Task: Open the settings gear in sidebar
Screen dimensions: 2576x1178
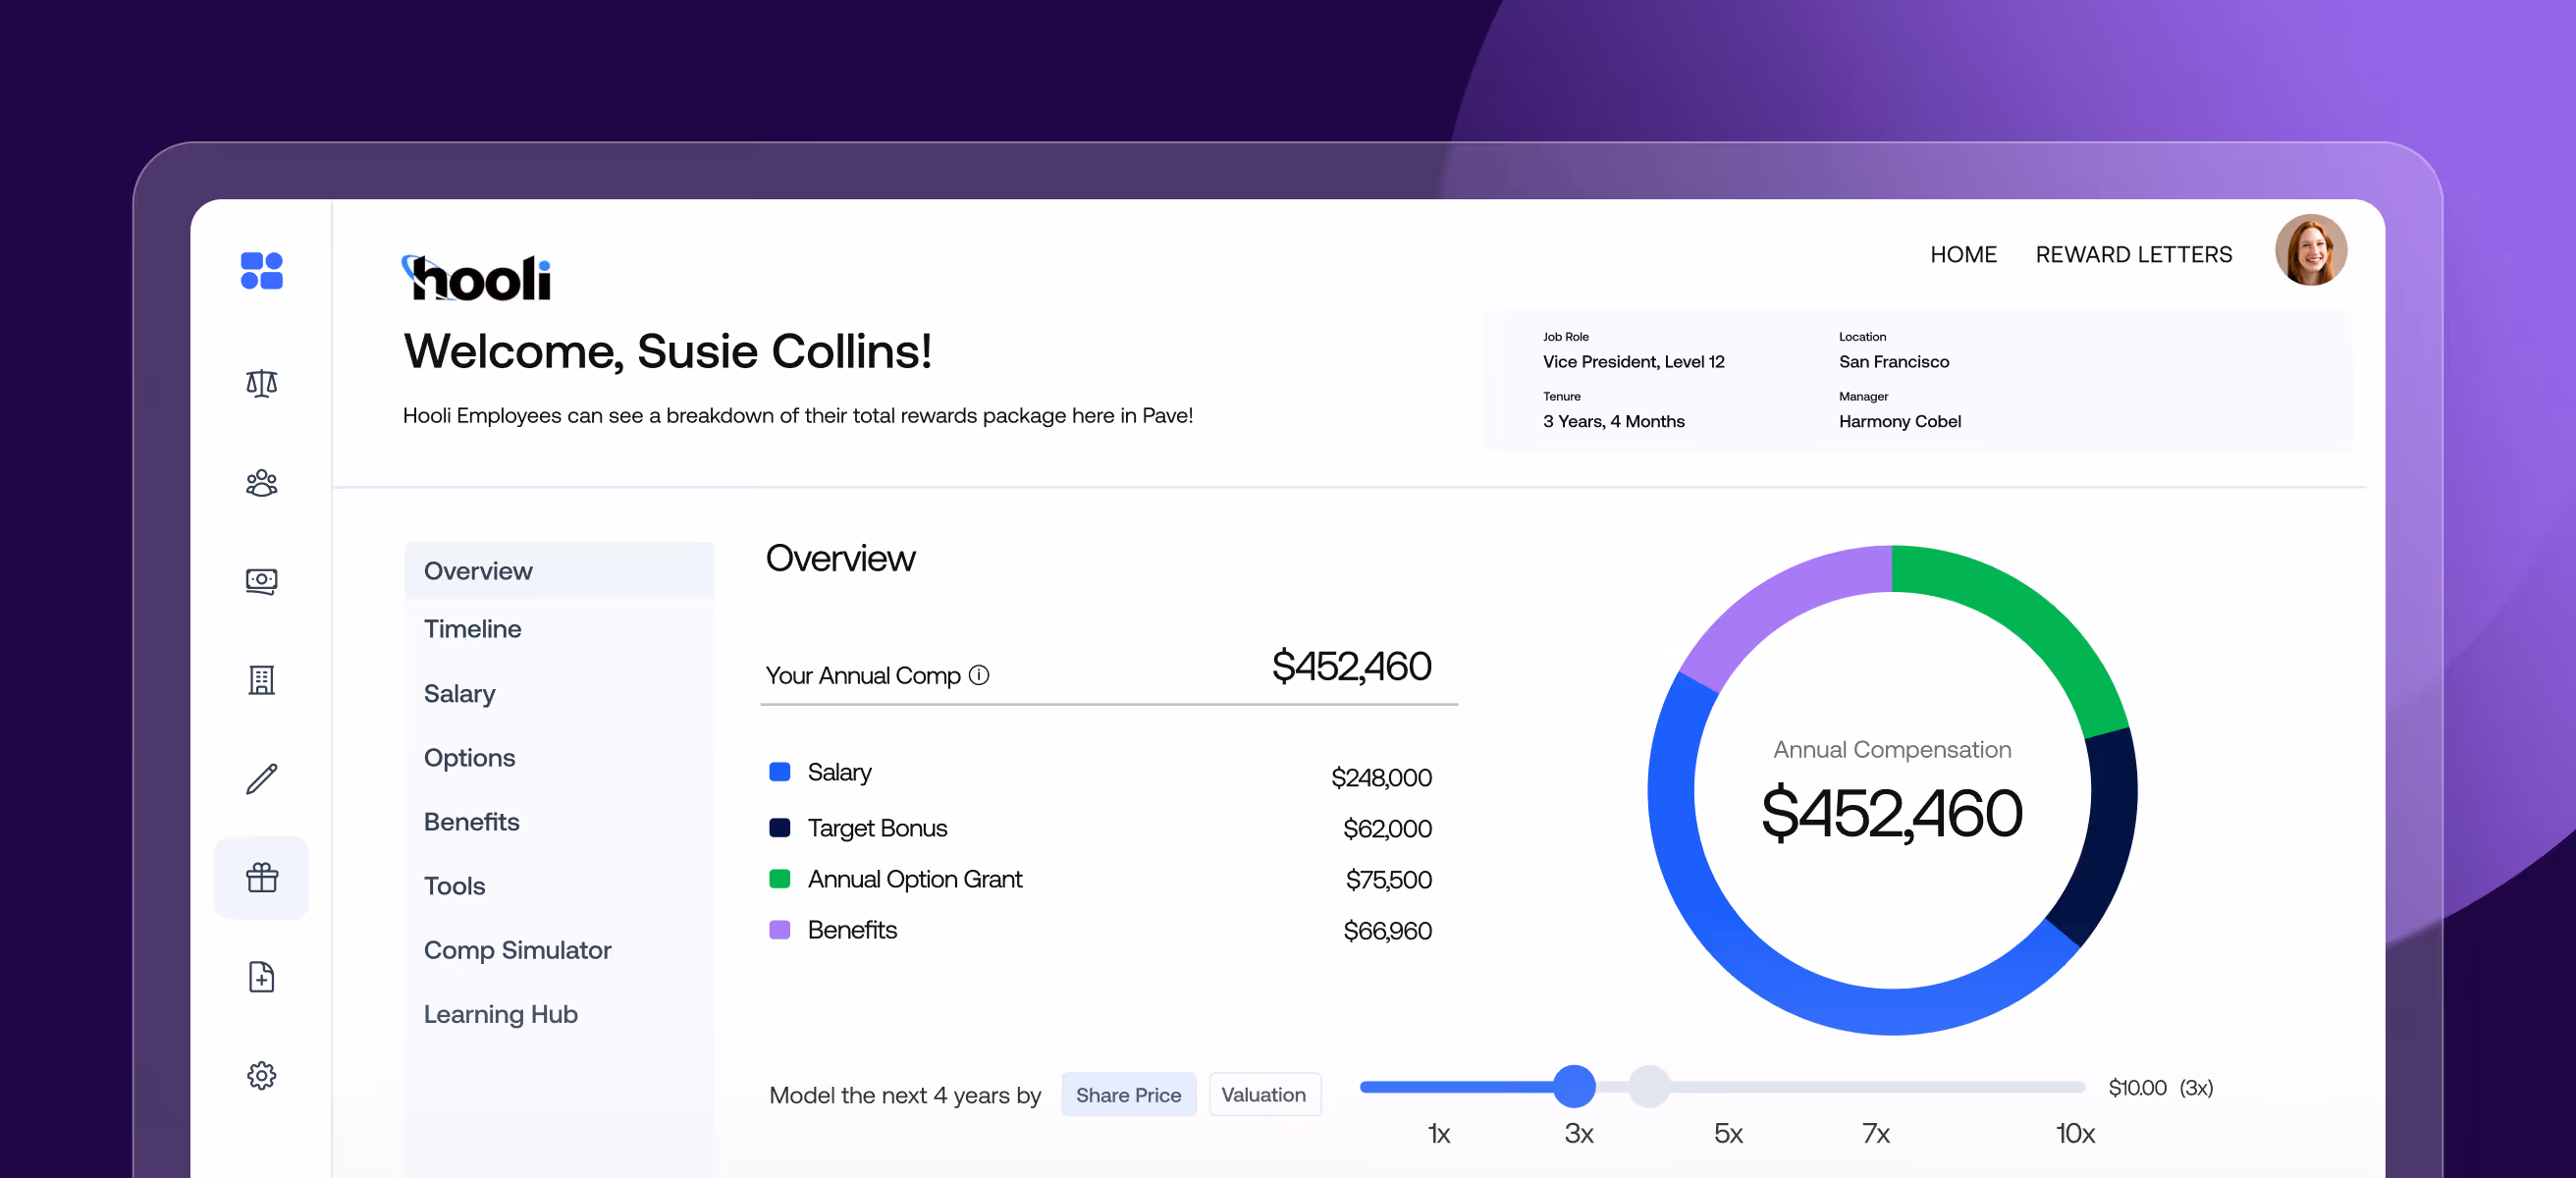Action: click(261, 1076)
